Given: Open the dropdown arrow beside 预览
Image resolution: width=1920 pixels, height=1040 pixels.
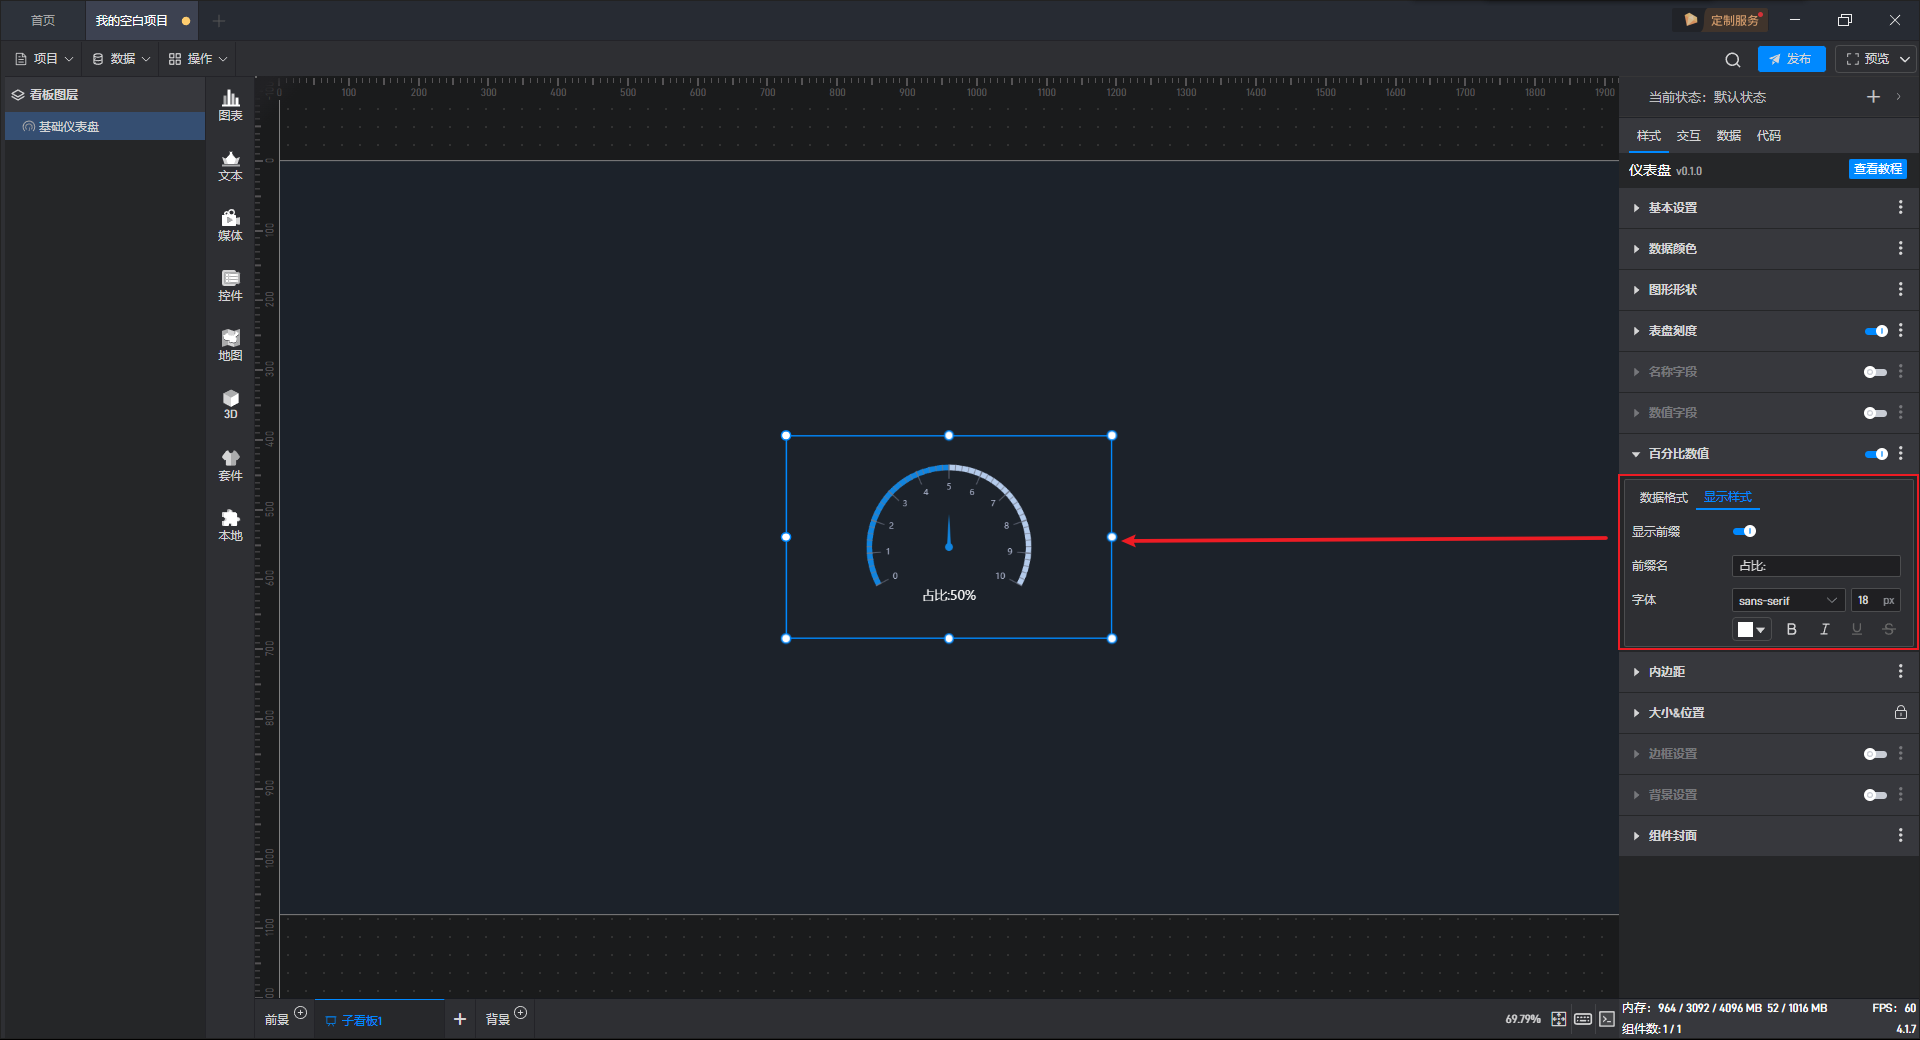Looking at the screenshot, I should 1905,59.
